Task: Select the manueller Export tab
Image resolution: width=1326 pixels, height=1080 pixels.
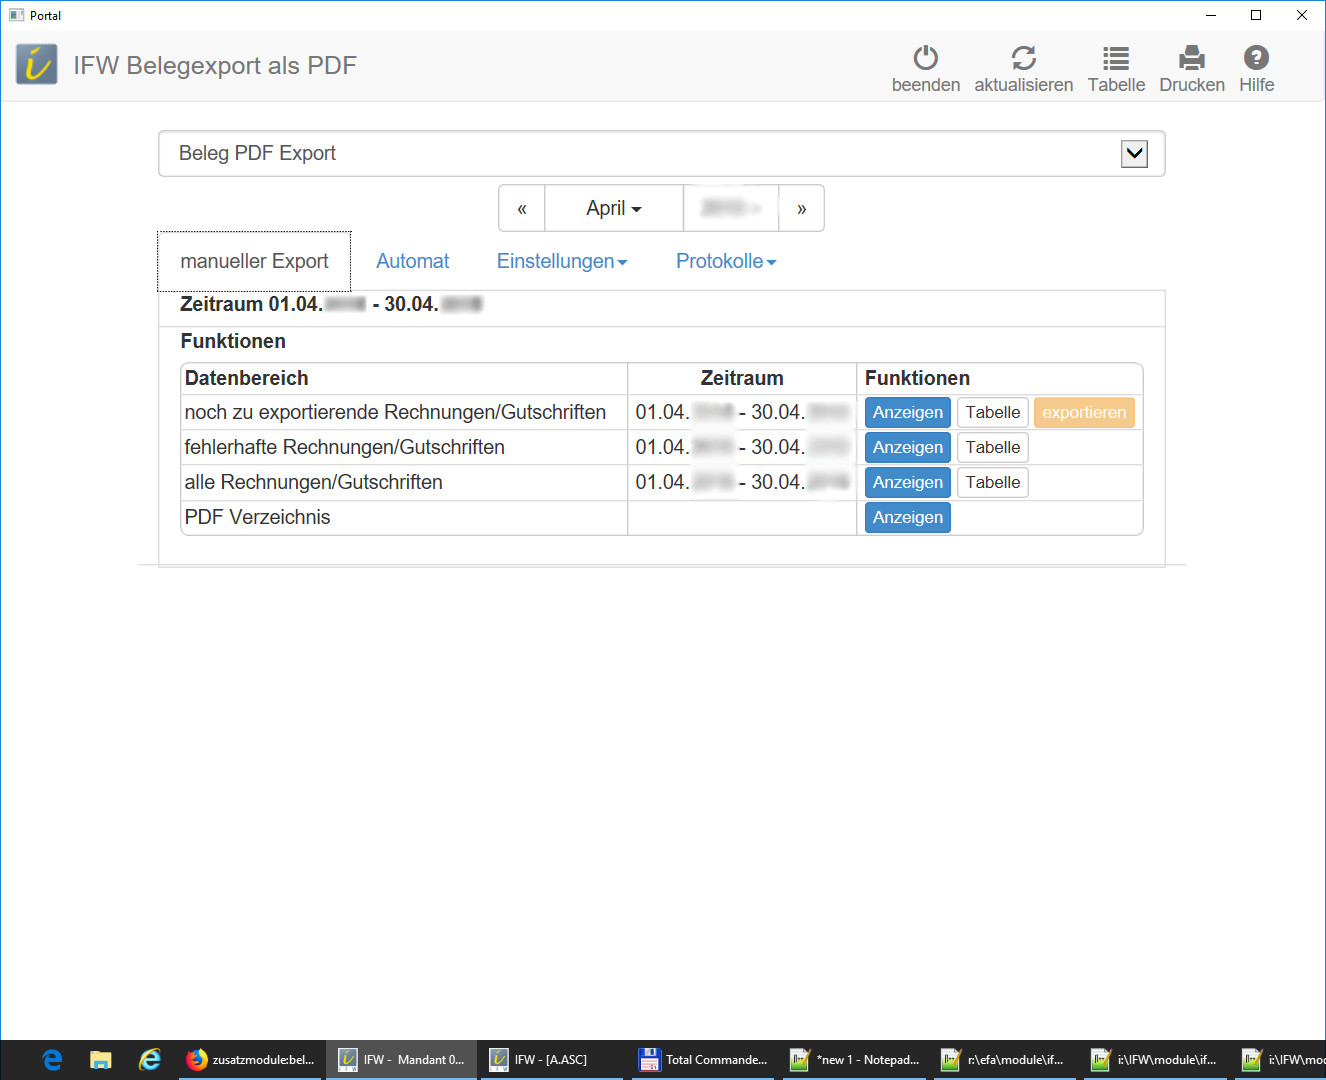Action: tap(254, 261)
